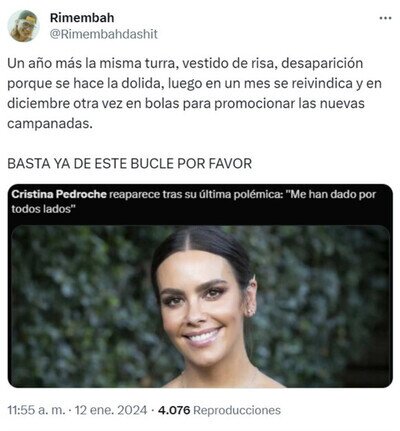
Task: Click the bold Cristina Pedroche name in headline
Action: 59,194
